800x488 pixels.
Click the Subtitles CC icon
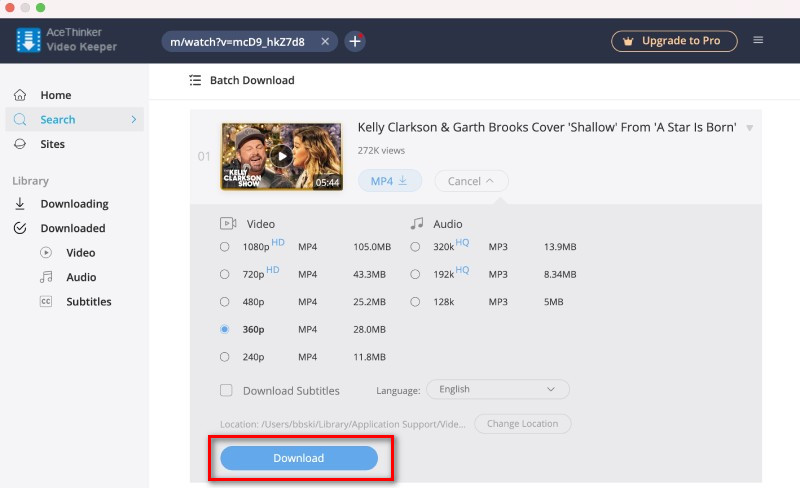(46, 301)
